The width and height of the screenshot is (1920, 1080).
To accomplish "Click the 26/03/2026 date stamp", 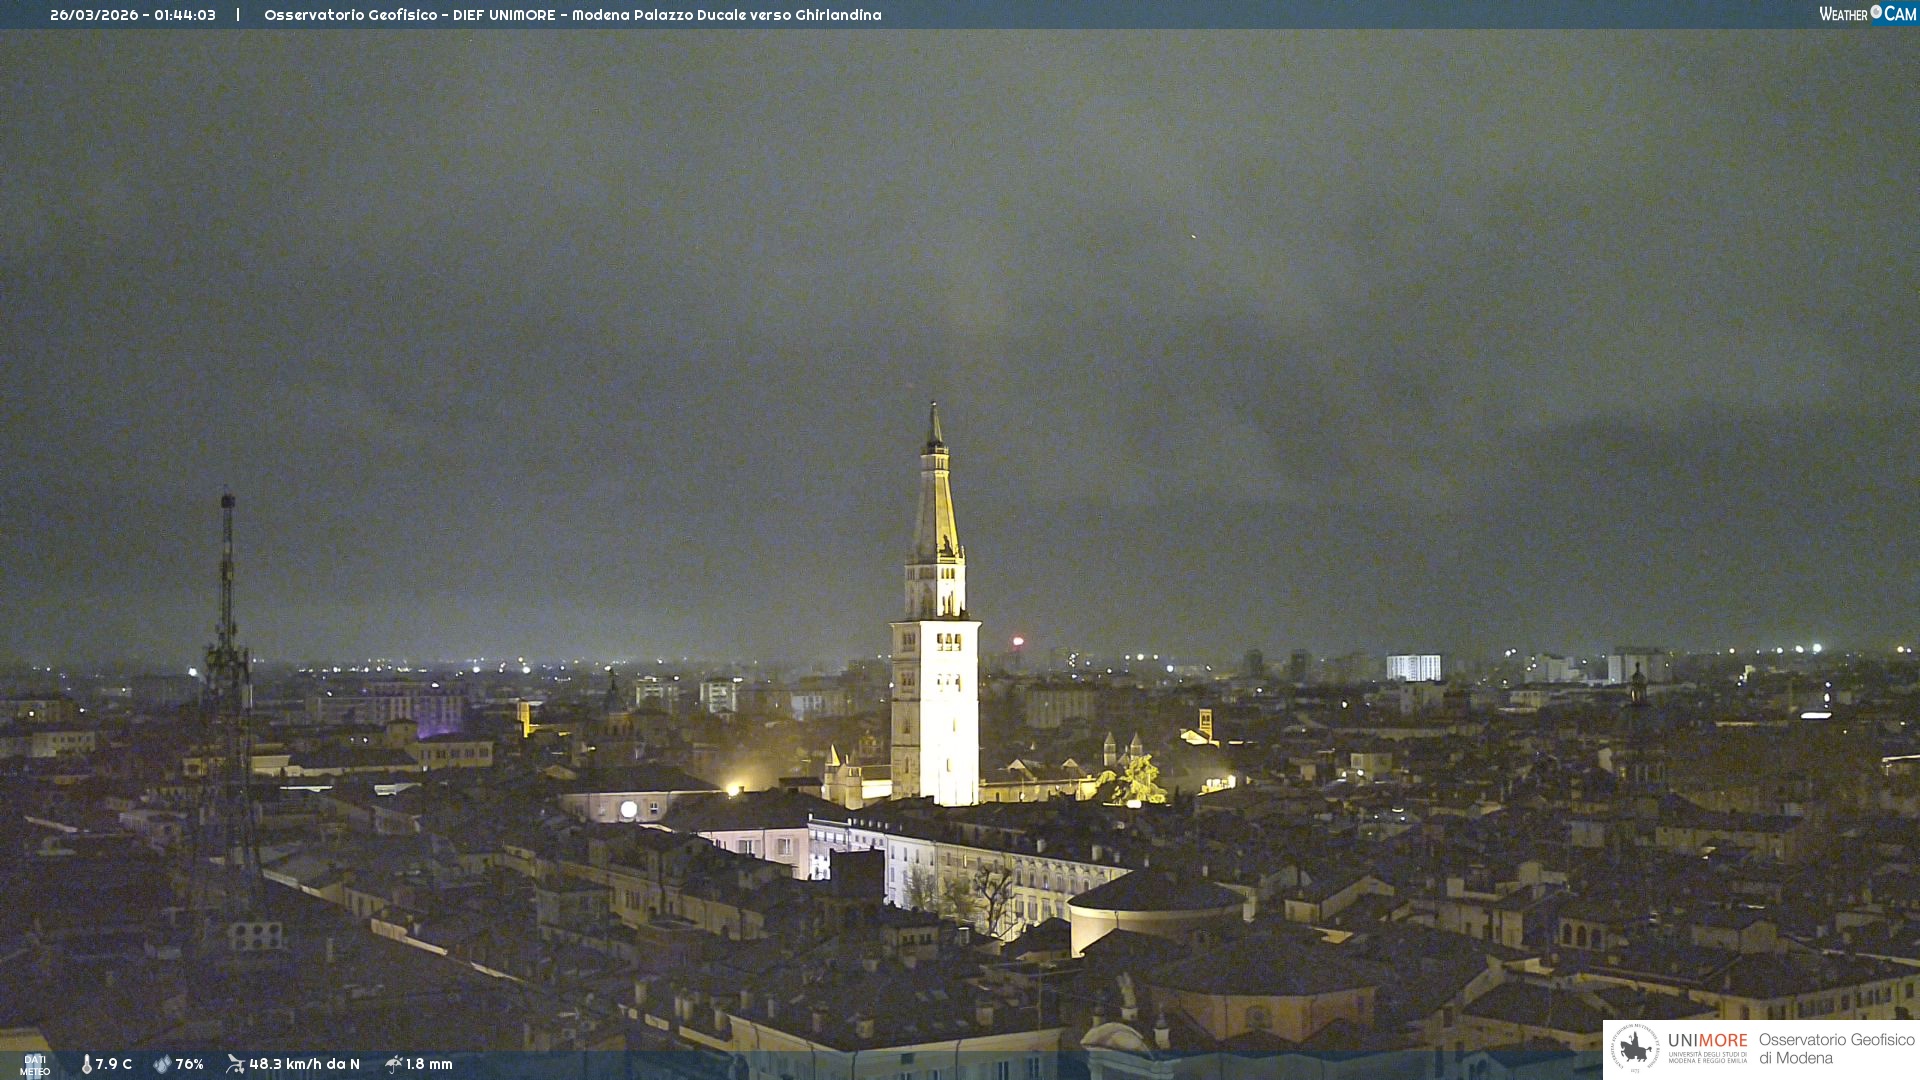I will click(x=94, y=15).
